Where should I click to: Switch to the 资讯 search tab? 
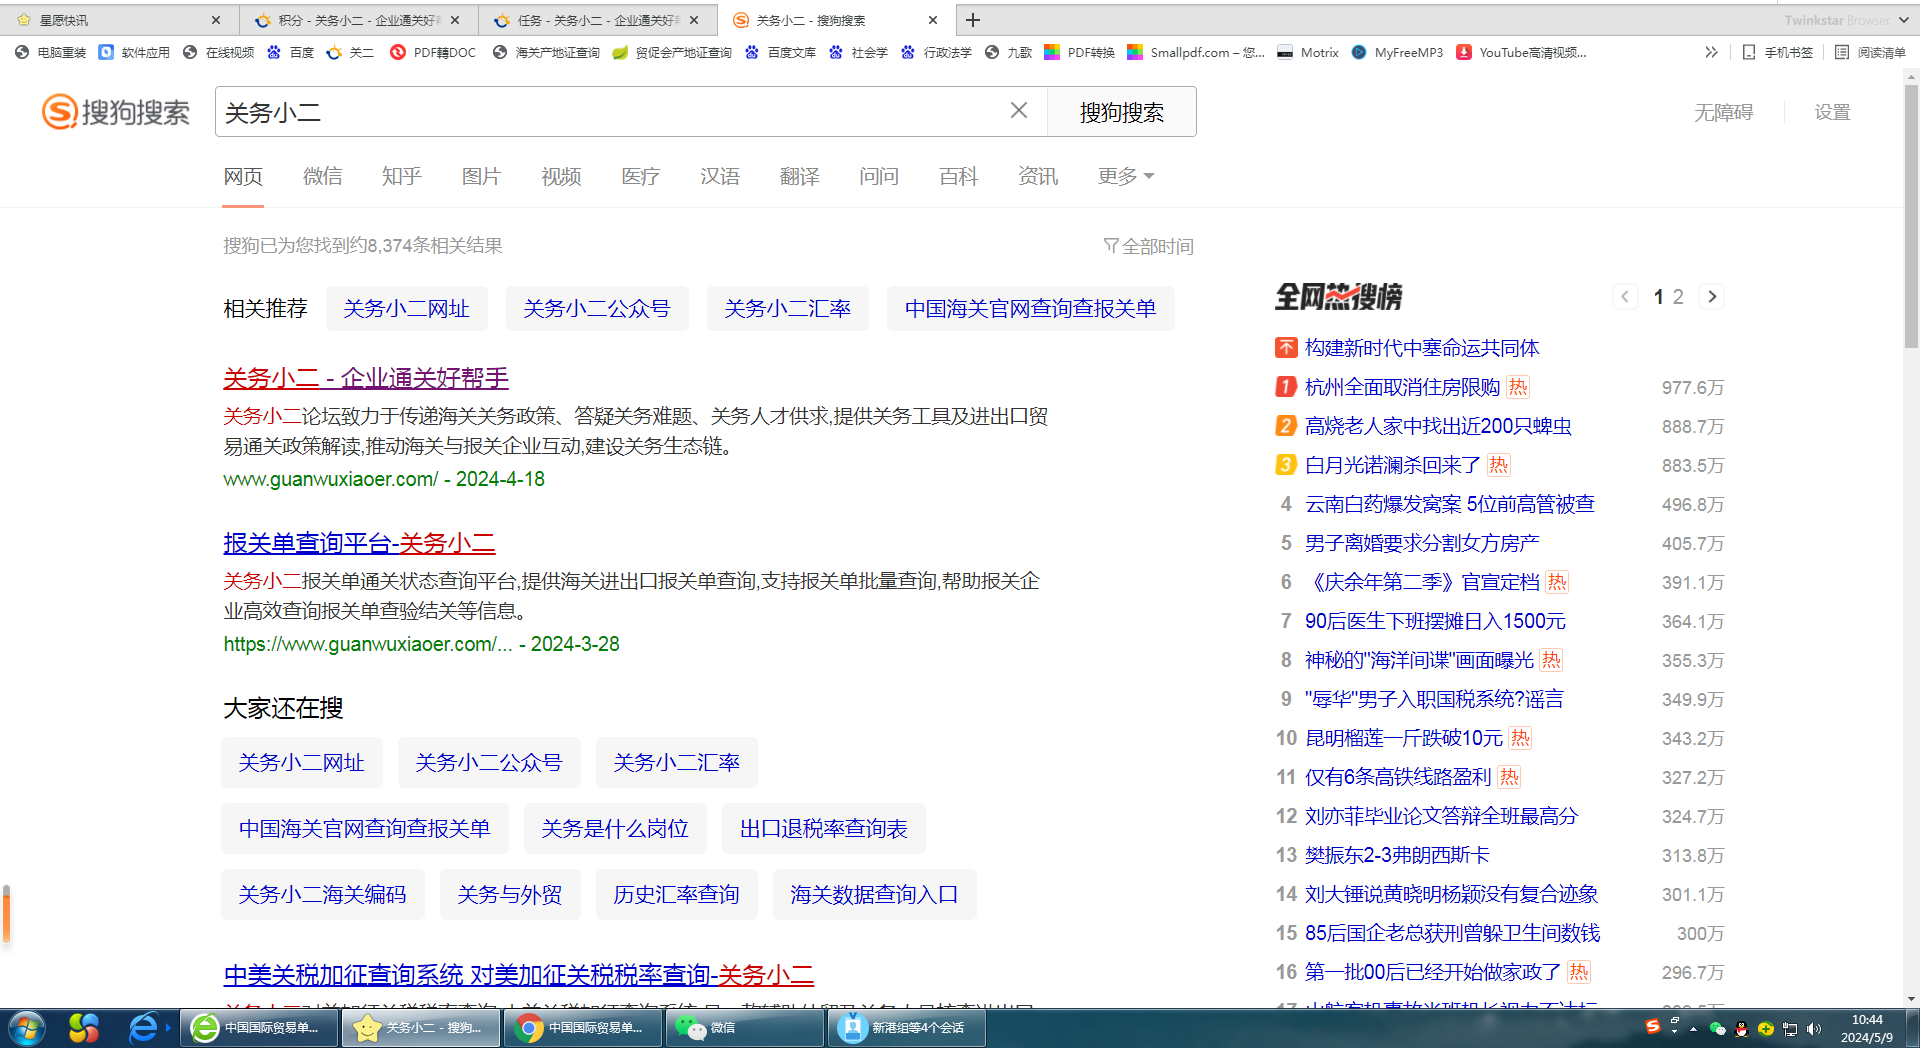(1038, 176)
